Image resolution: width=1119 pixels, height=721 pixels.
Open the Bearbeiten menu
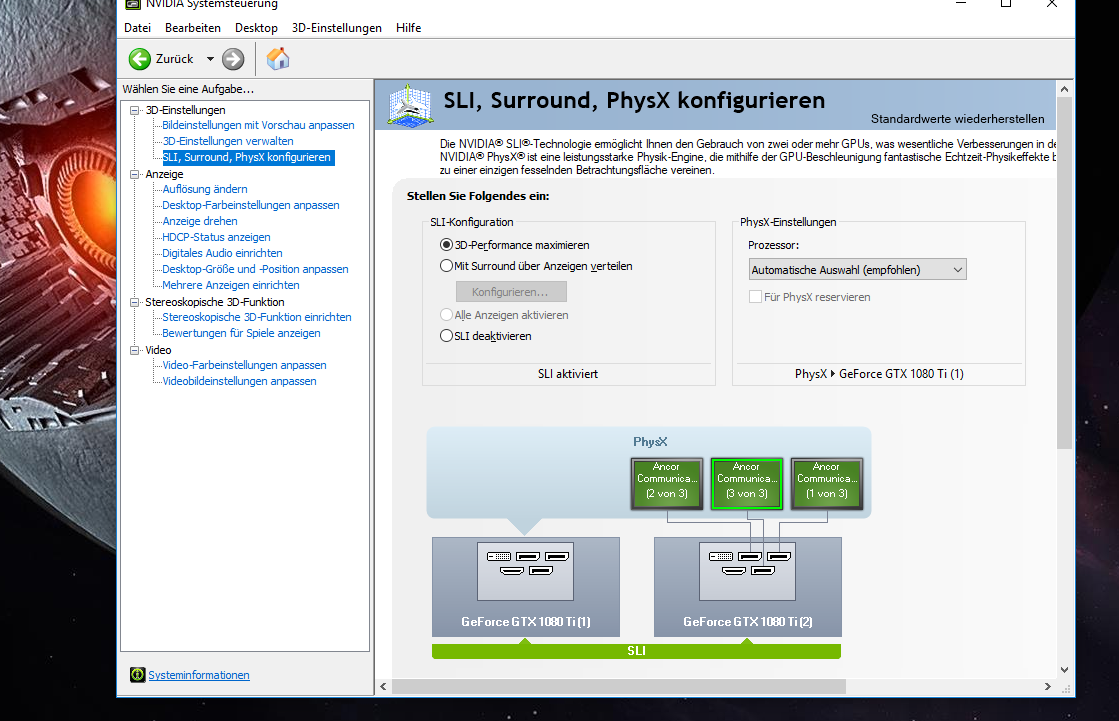point(193,28)
